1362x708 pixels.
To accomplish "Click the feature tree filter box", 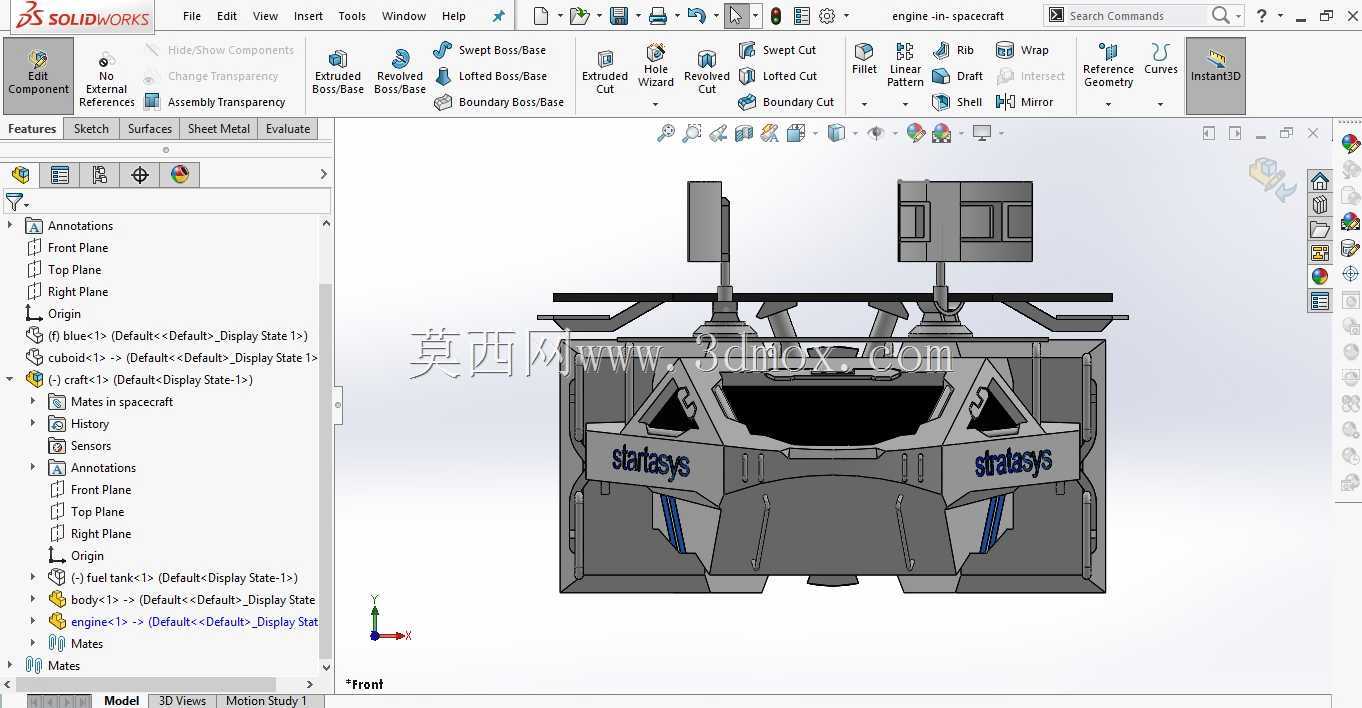I will (167, 203).
